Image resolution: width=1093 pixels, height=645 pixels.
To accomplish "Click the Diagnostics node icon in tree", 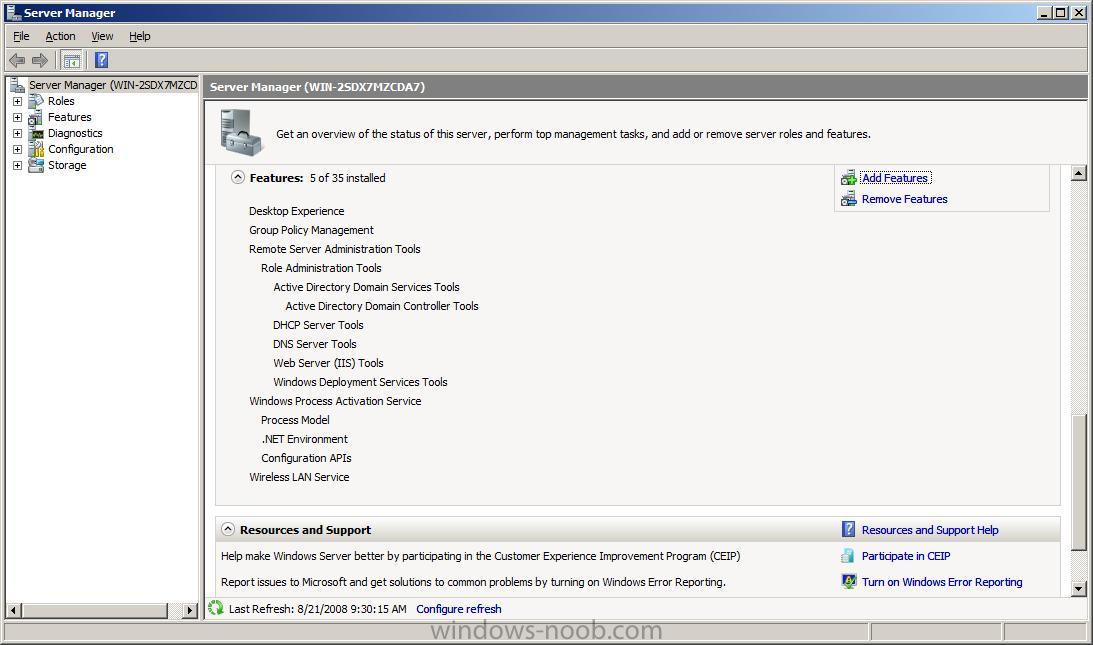I will 36,133.
